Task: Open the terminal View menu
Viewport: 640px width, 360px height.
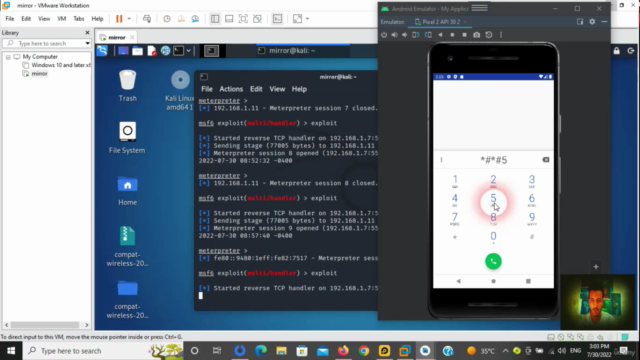Action: pos(277,89)
